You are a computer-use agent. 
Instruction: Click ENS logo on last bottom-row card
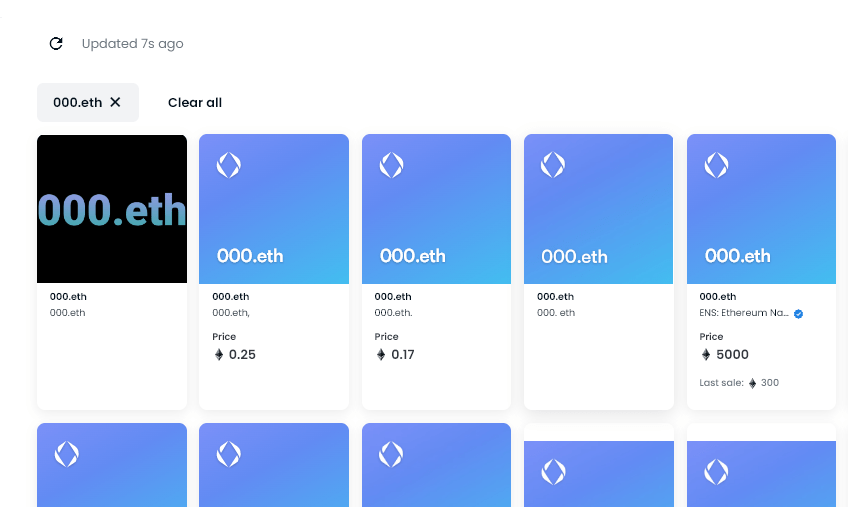click(716, 471)
